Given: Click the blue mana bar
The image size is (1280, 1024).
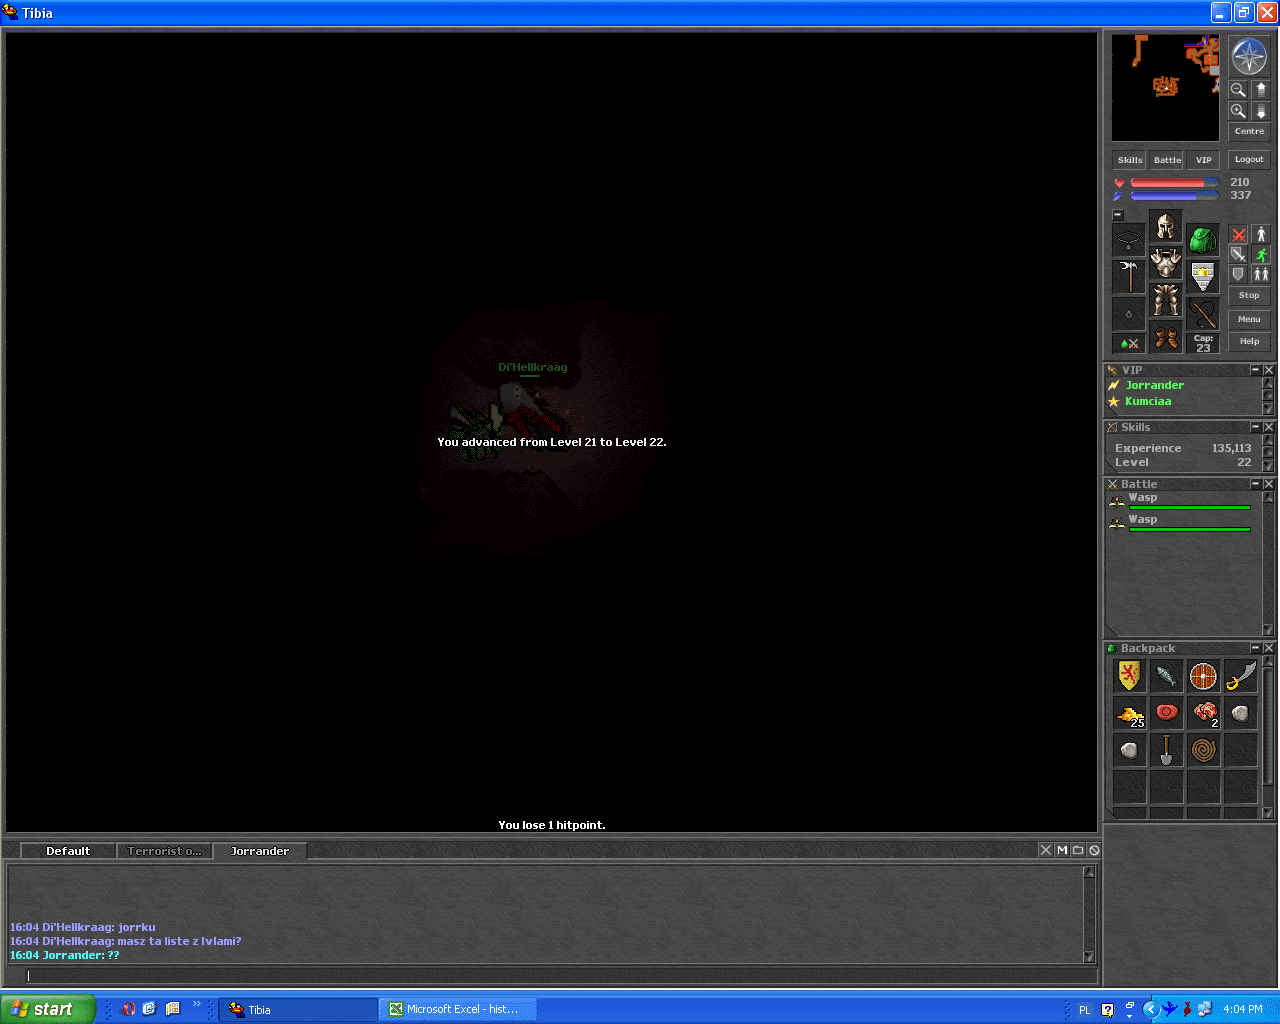Looking at the screenshot, I should tap(1174, 196).
